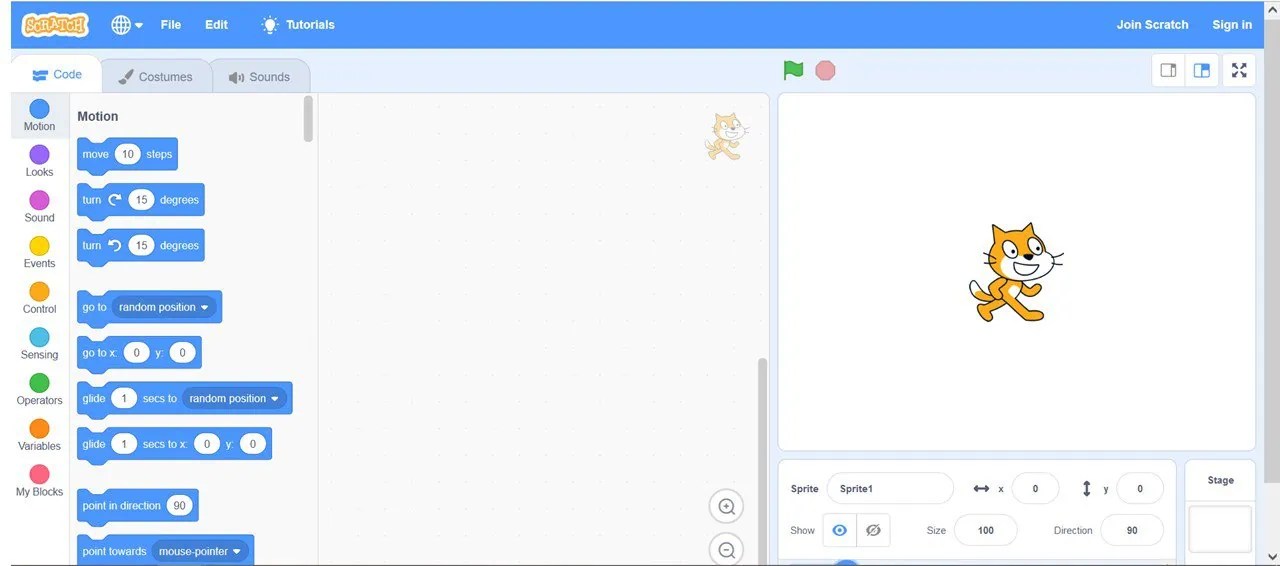
Task: Hide the sprite with crossed eye icon
Action: tap(873, 530)
